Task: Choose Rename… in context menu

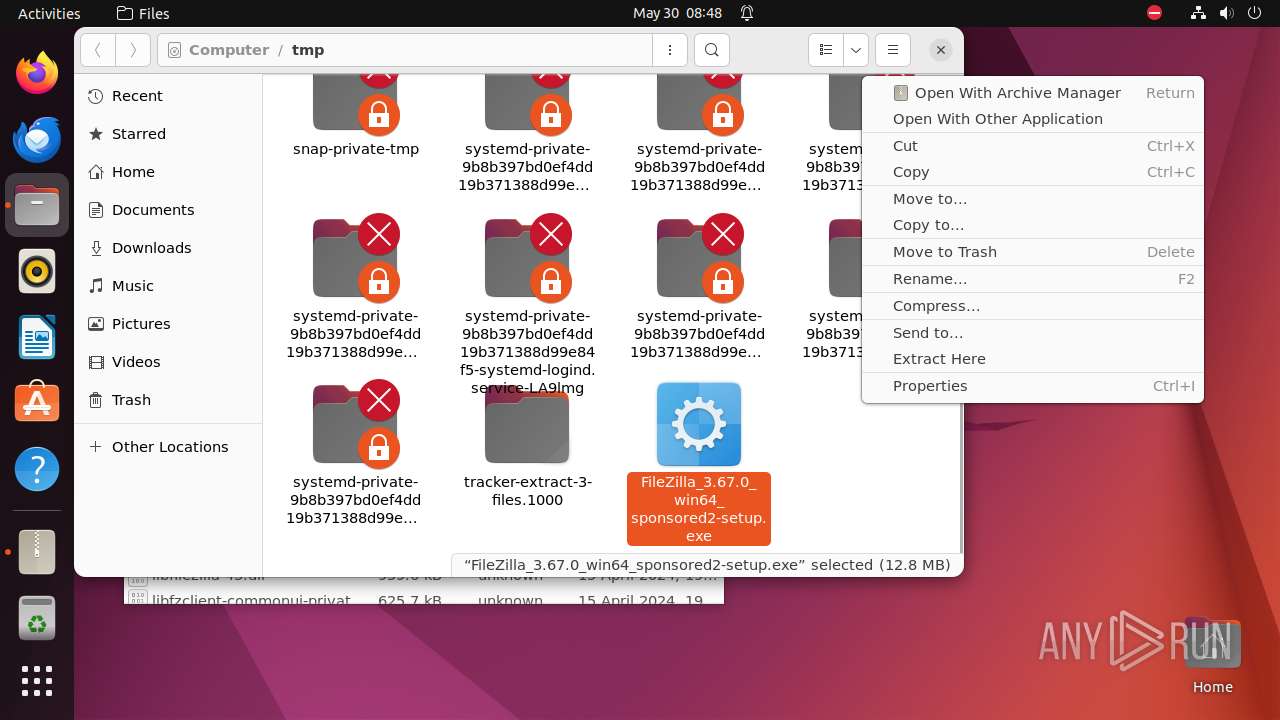Action: 1032,279
